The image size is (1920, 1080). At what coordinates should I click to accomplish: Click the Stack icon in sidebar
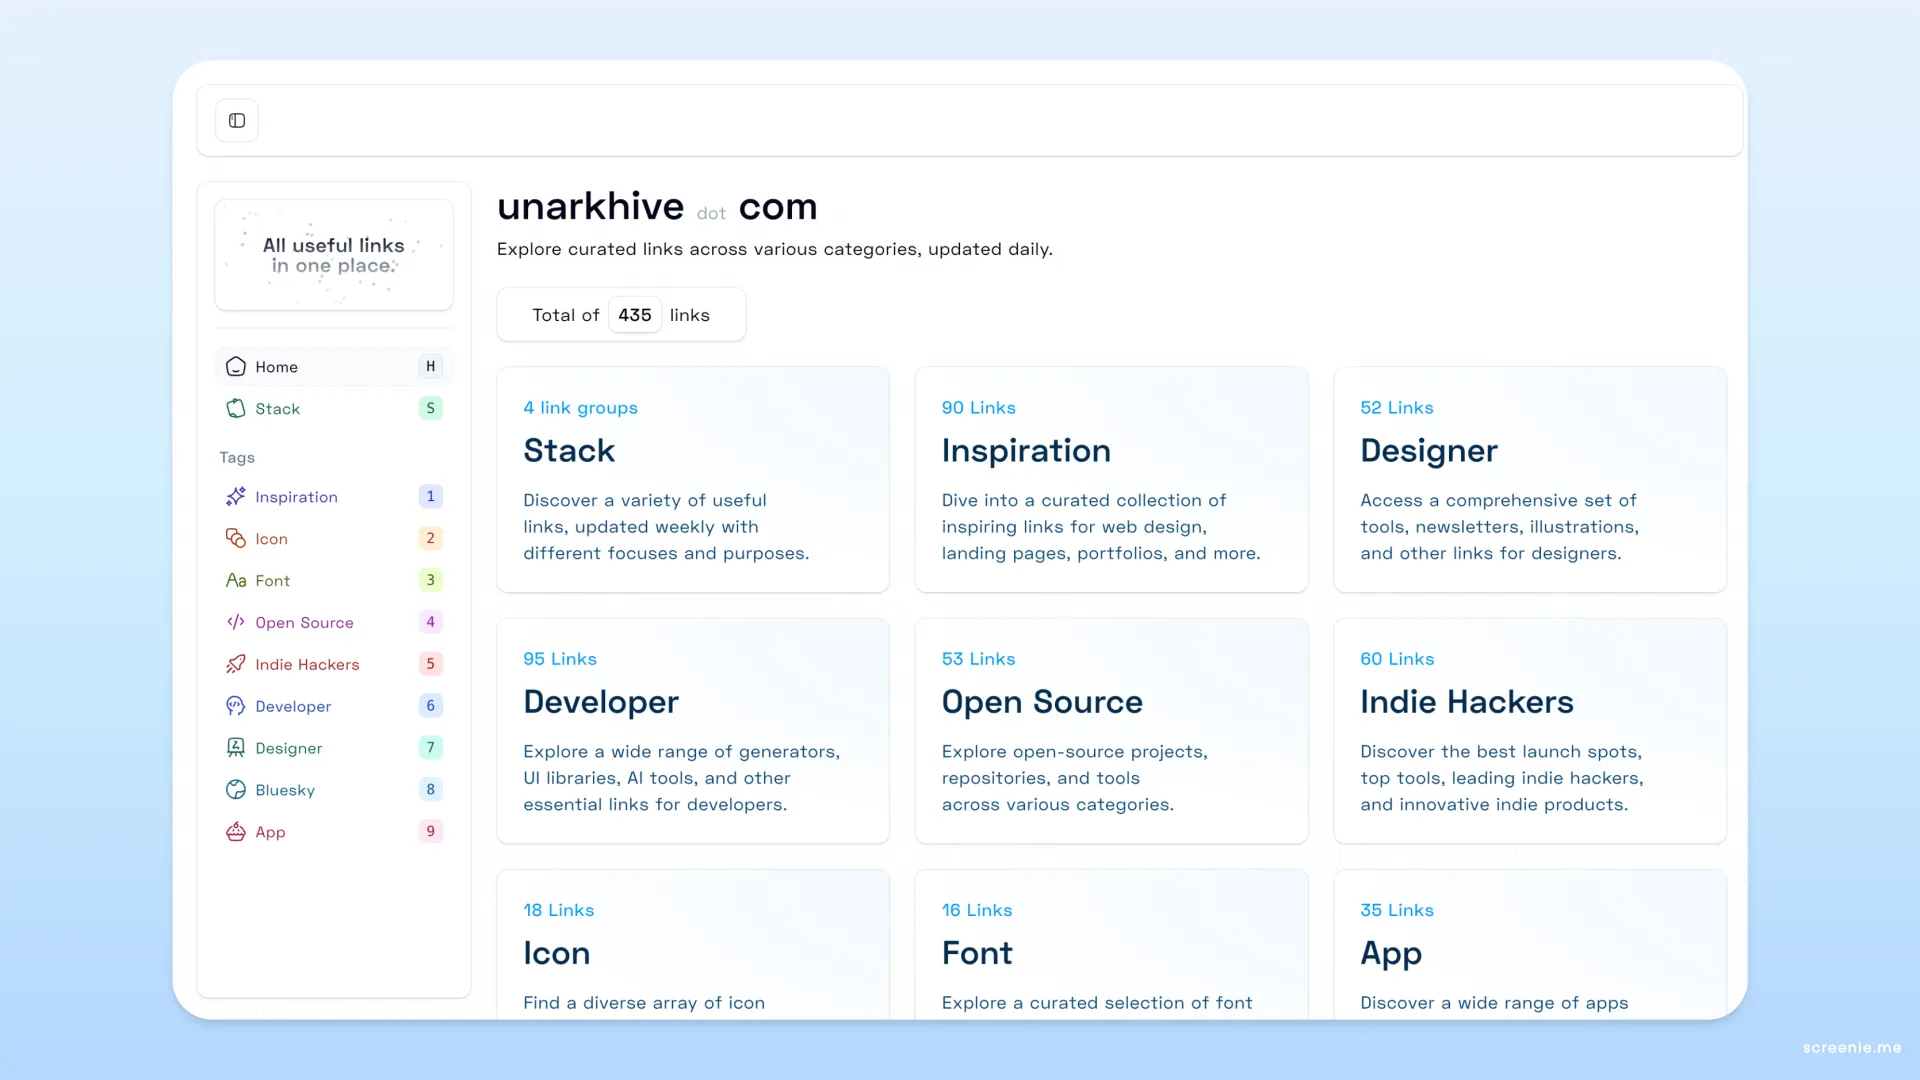click(236, 408)
